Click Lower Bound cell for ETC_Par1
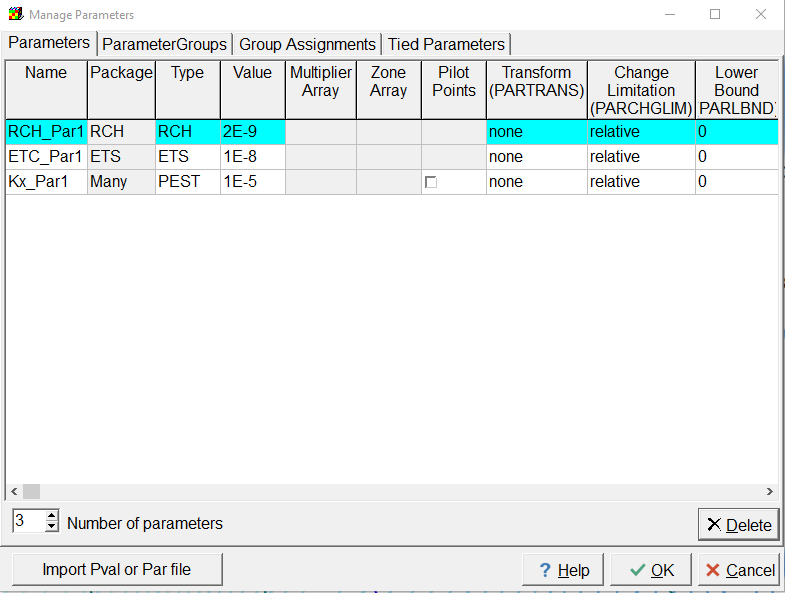This screenshot has height=593, width=785. pos(736,157)
